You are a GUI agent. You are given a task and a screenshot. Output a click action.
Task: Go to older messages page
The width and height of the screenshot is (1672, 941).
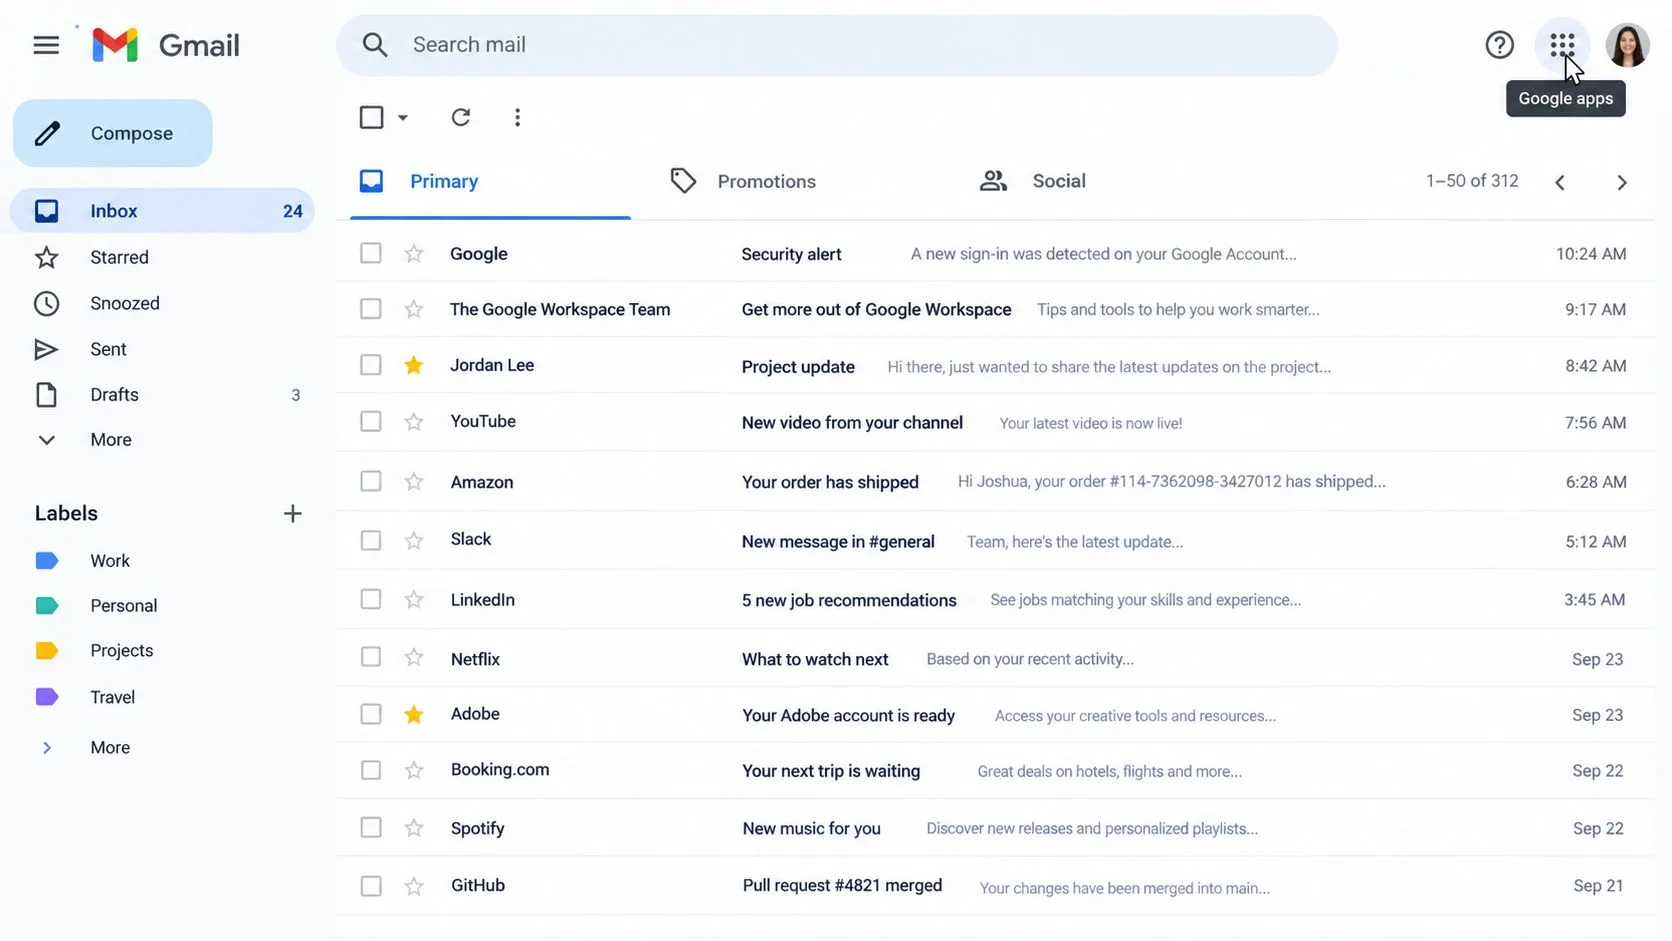coord(1622,182)
